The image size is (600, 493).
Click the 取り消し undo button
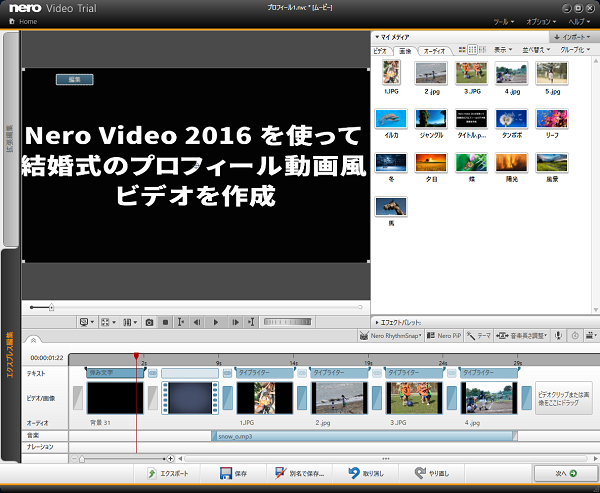point(366,473)
